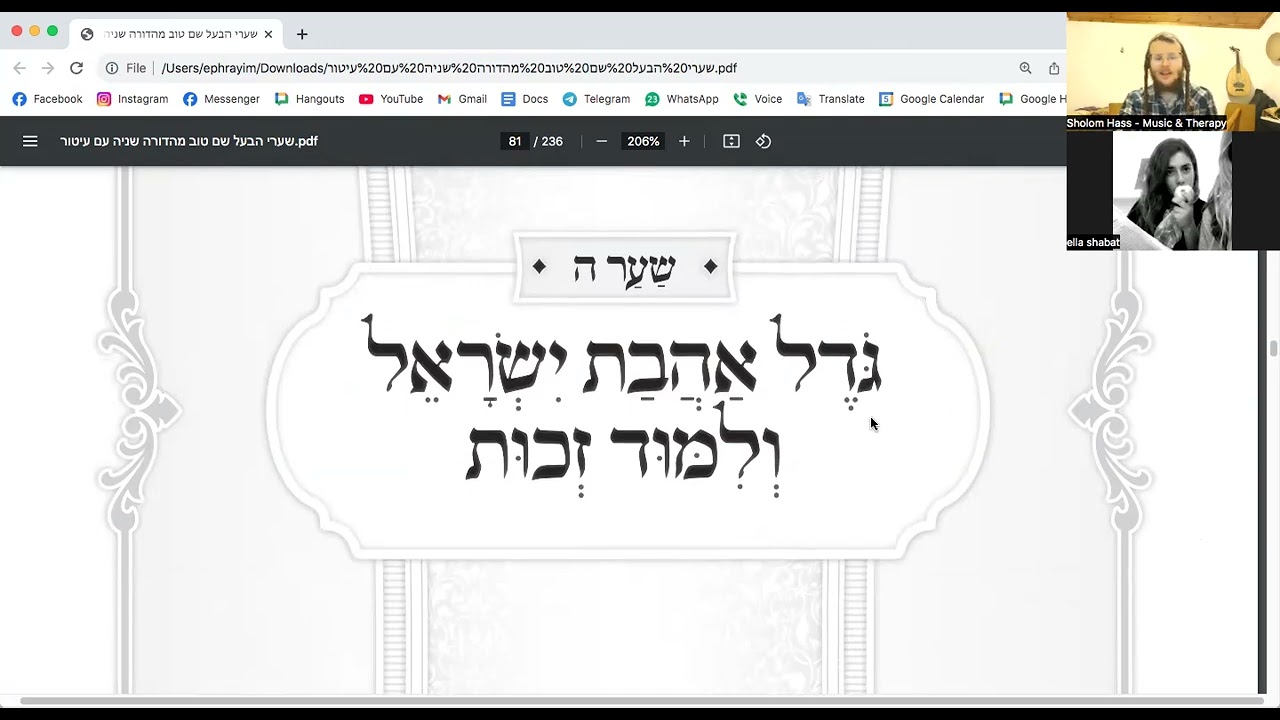Open Messenger bookmark
The width and height of the screenshot is (1280, 720).
pos(221,99)
